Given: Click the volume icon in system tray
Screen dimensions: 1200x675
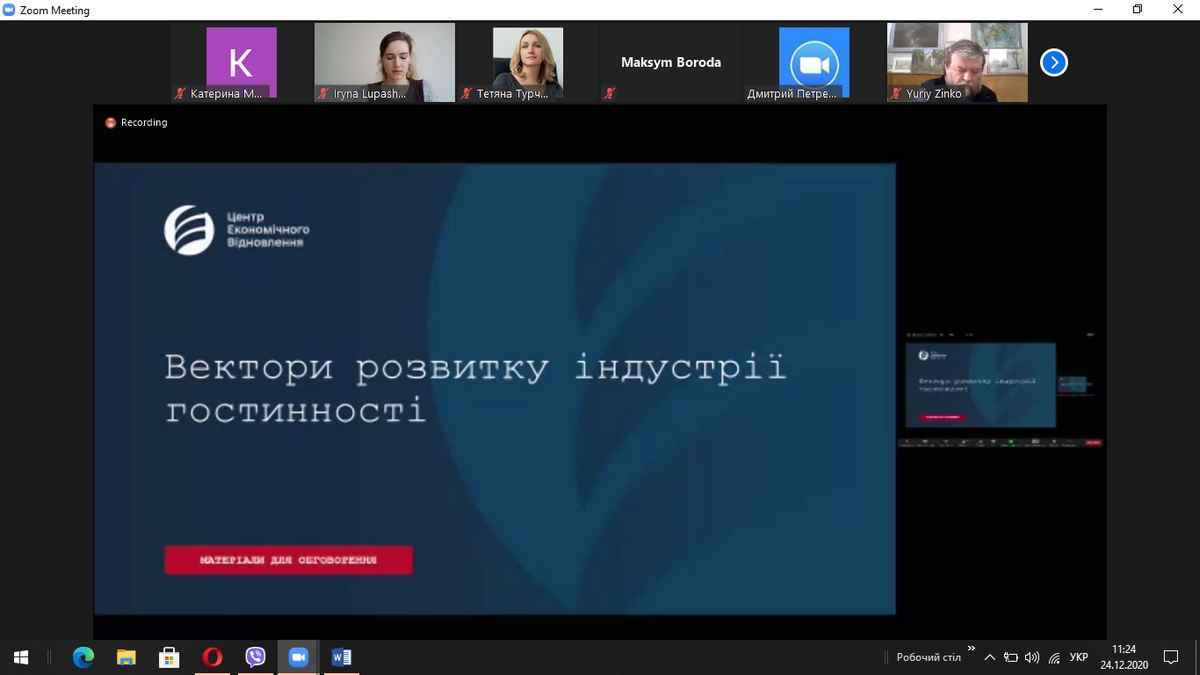Looking at the screenshot, I should tap(1032, 657).
